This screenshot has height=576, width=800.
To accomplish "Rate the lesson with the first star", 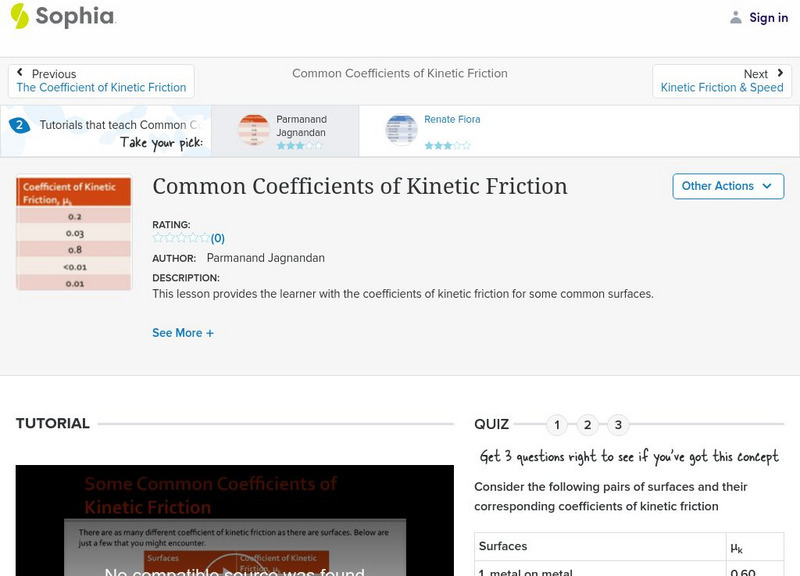I will (157, 238).
